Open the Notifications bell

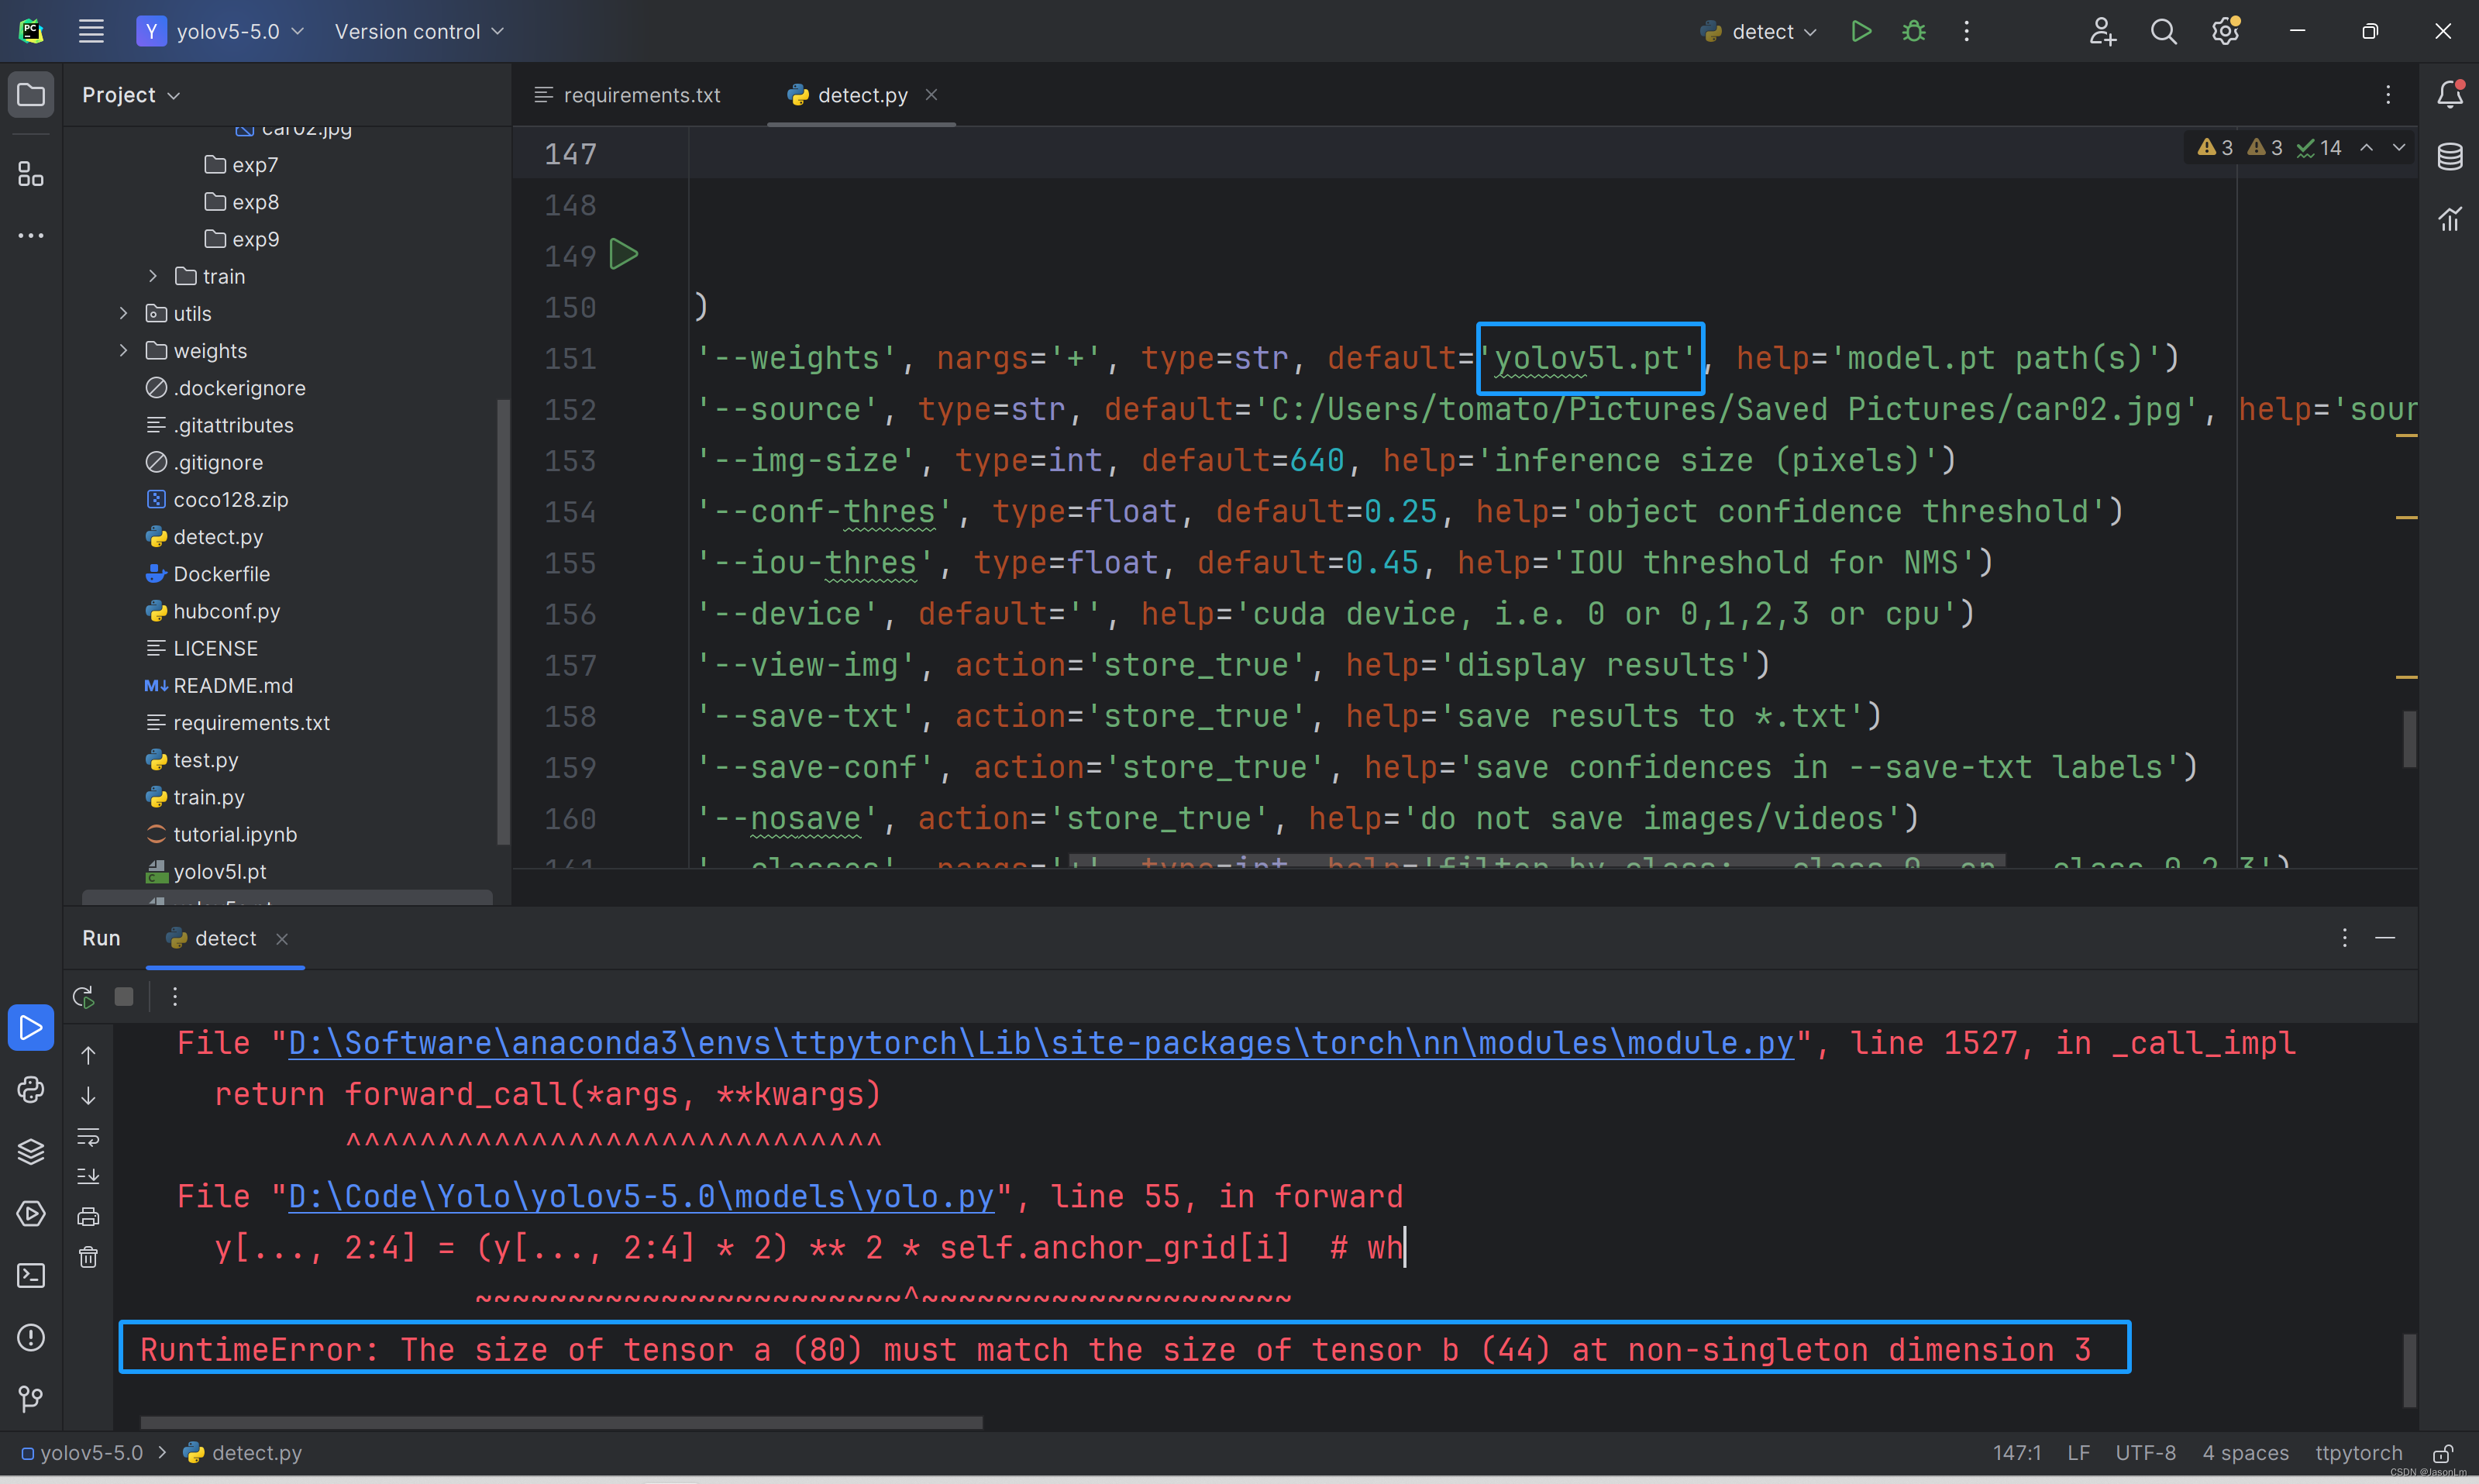[x=2449, y=94]
